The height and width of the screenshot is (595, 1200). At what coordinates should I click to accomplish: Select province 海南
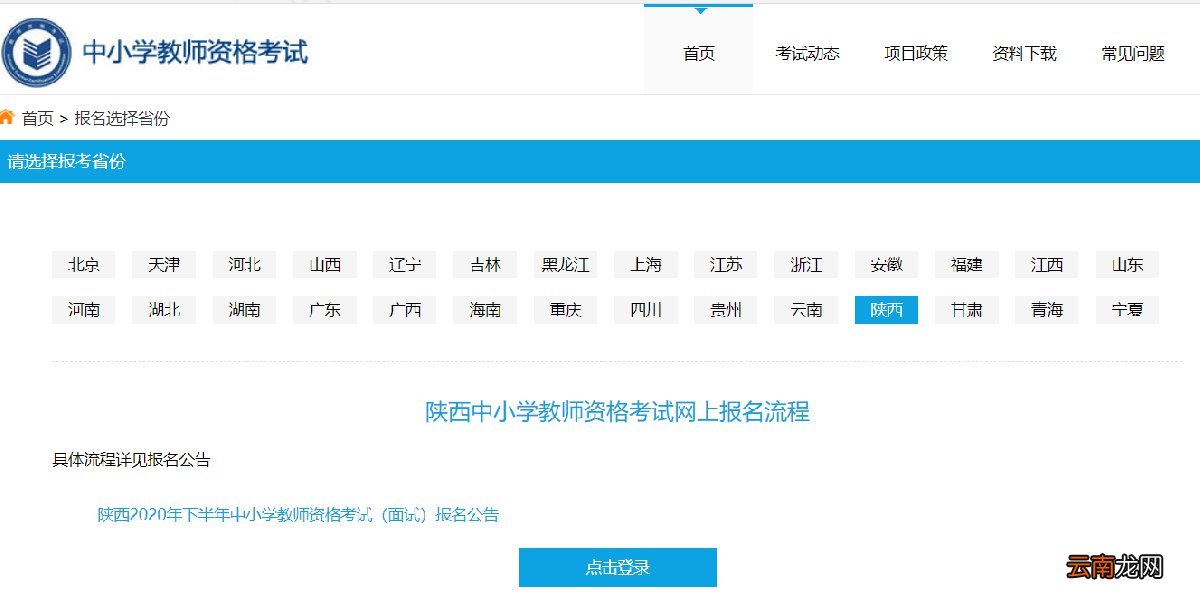tap(485, 310)
